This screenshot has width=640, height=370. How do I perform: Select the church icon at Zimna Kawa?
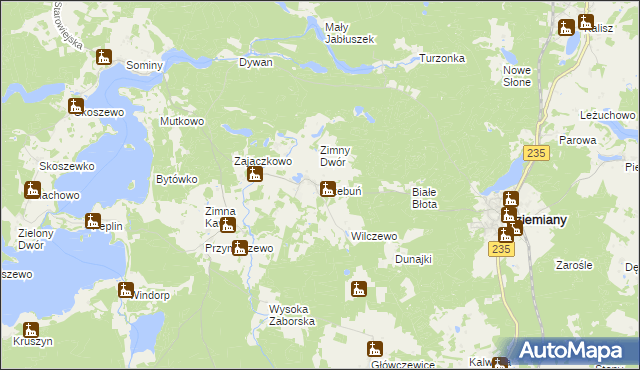pyautogui.click(x=228, y=225)
